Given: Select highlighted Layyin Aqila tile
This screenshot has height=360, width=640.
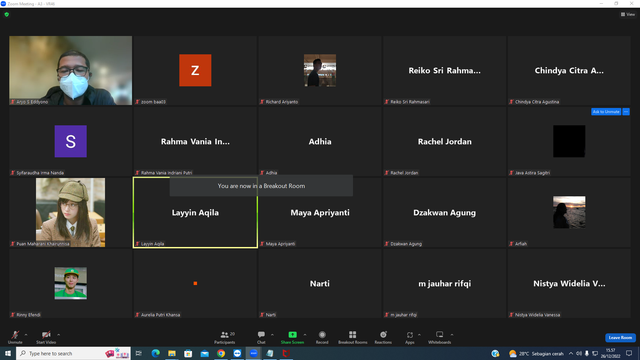Looking at the screenshot, I should pyautogui.click(x=195, y=212).
